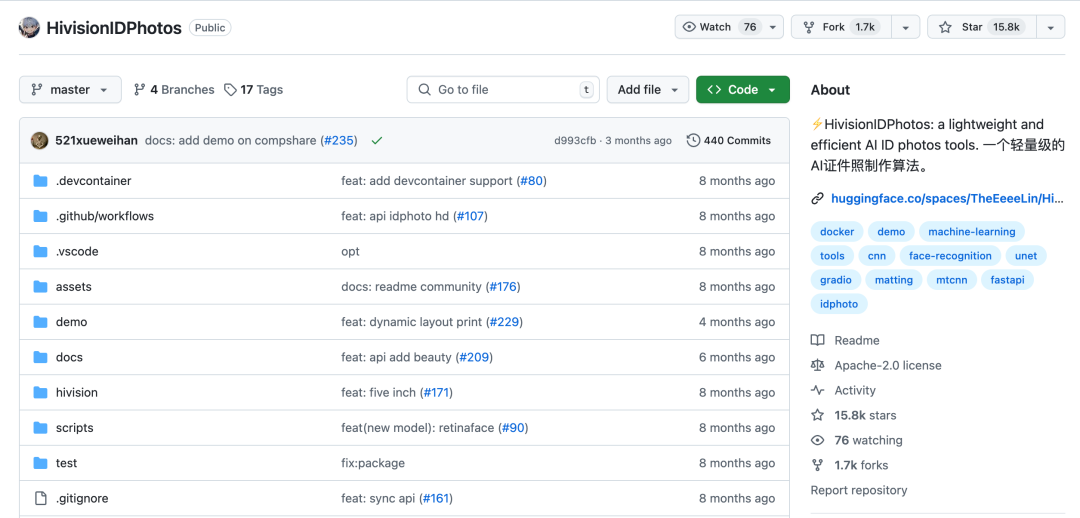Click the Star icon button
Screen dimensions: 1080x518
(945, 28)
